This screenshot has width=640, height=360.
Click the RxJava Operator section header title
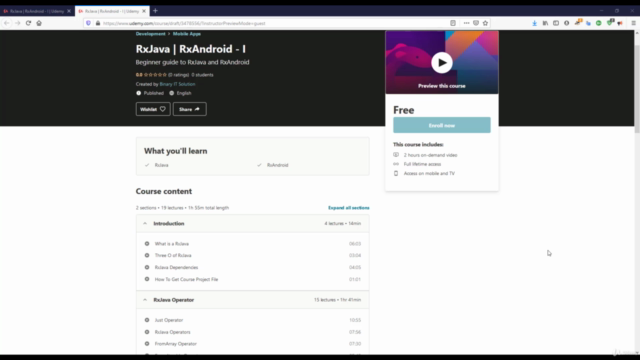(174, 300)
